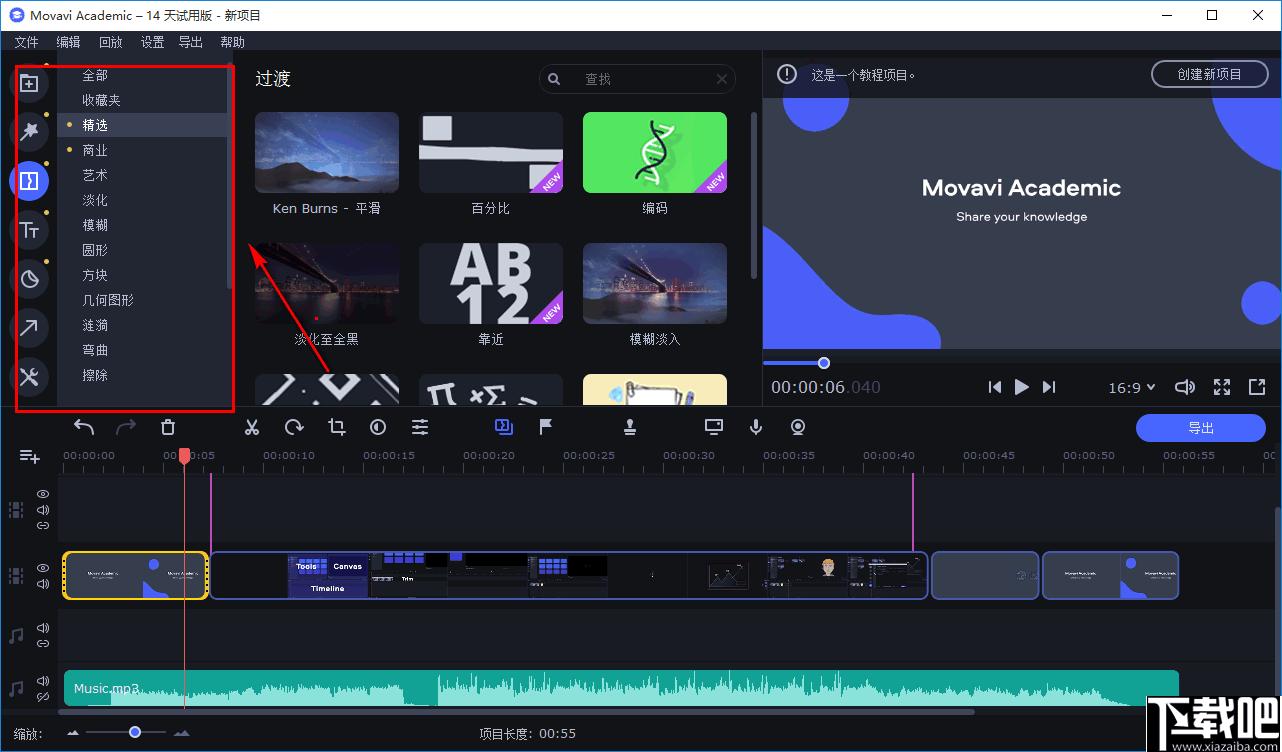The height and width of the screenshot is (752, 1282).
Task: Click the Crop tool in toolbar
Action: (337, 427)
